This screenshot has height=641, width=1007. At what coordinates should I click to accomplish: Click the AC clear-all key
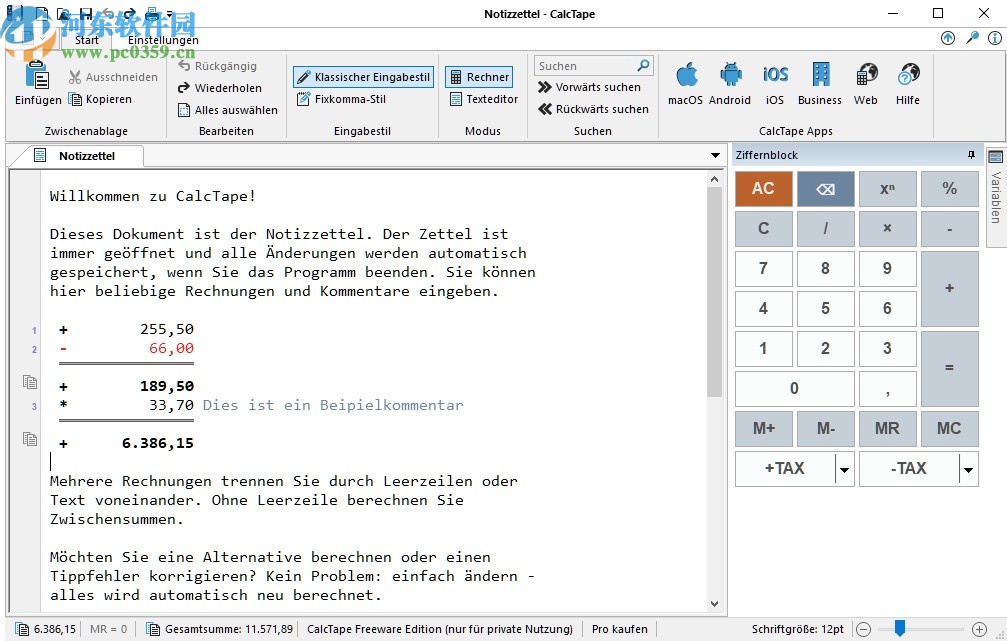[763, 189]
